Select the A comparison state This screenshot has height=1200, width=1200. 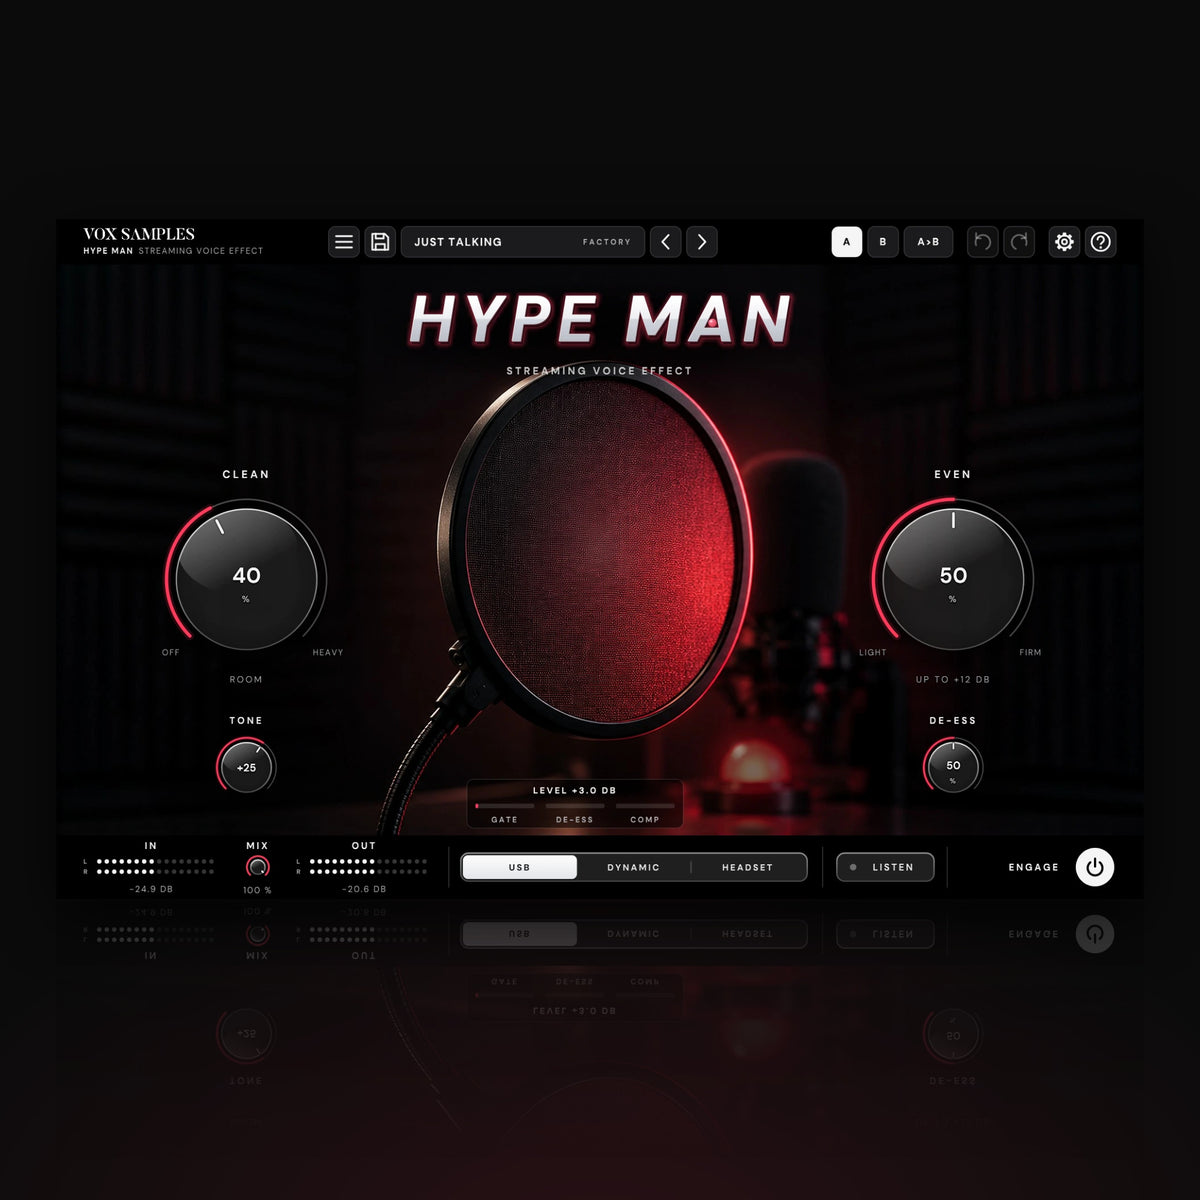pyautogui.click(x=847, y=242)
